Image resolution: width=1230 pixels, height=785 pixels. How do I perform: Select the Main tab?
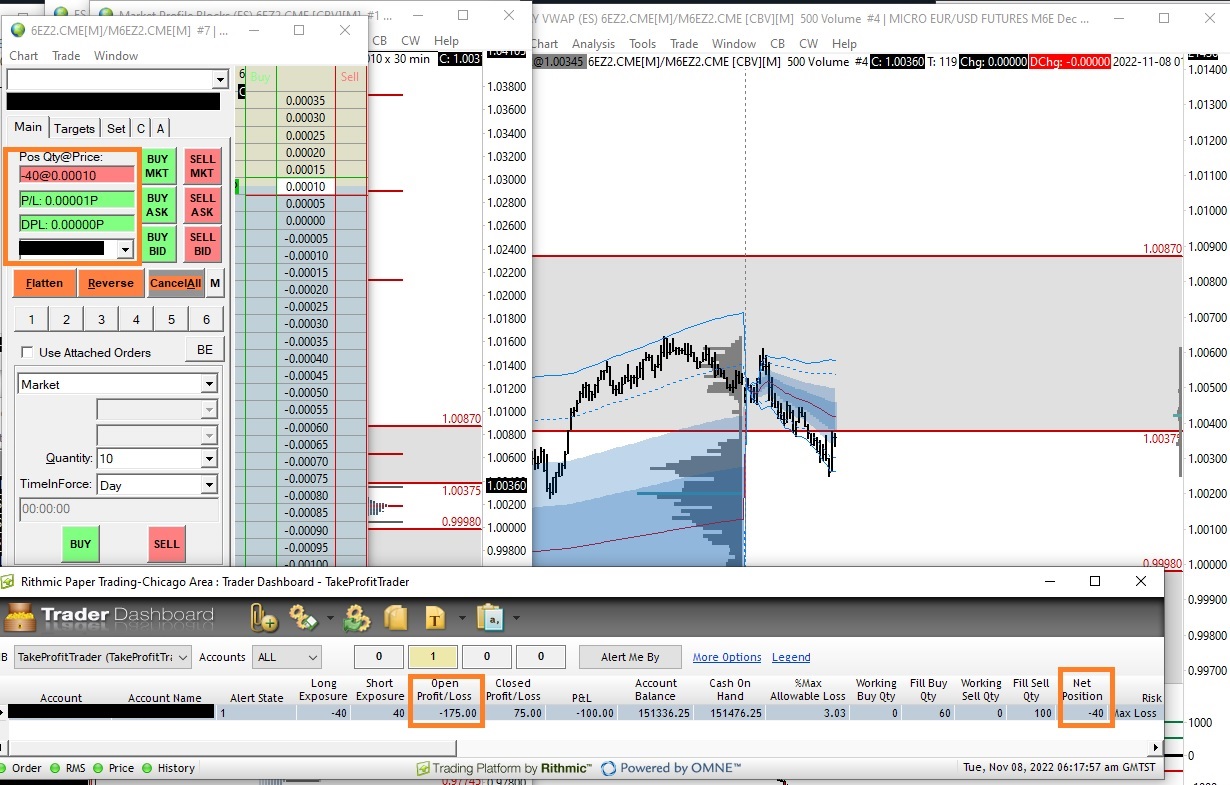(28, 127)
